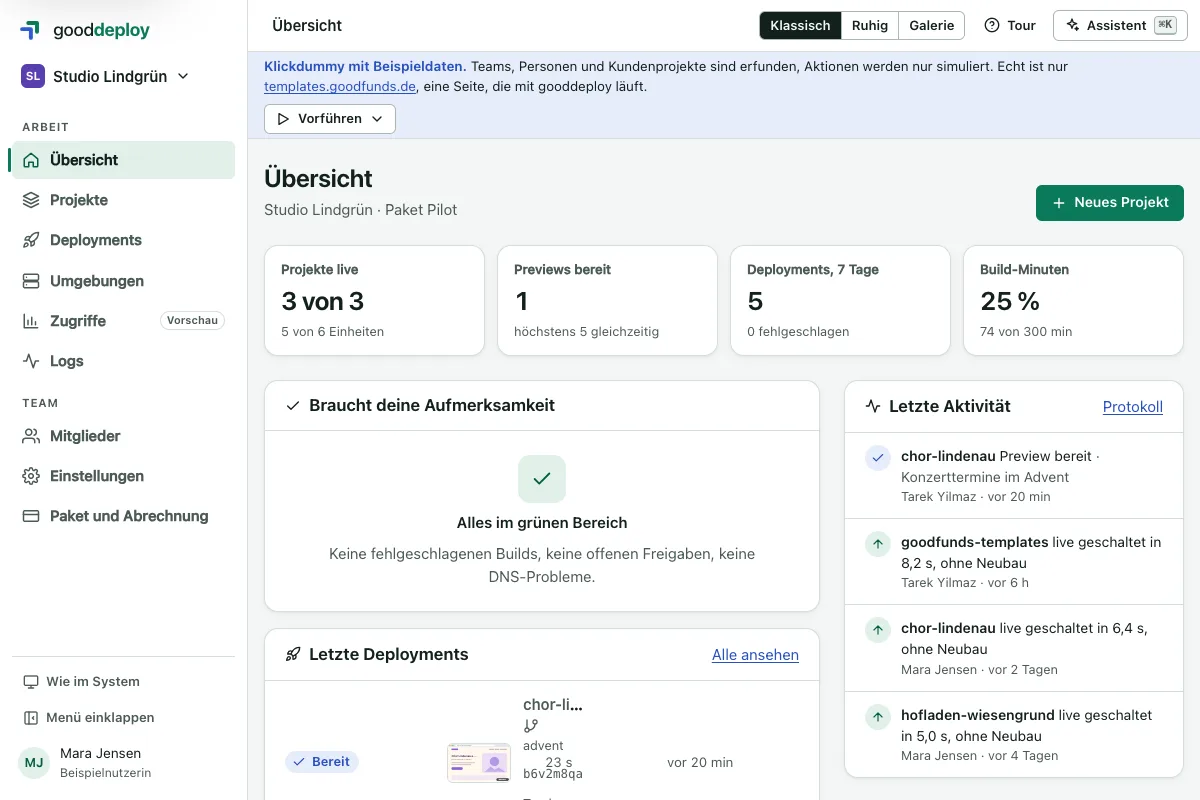Create a project with Neues Projekt
This screenshot has height=800, width=1200.
click(1110, 202)
